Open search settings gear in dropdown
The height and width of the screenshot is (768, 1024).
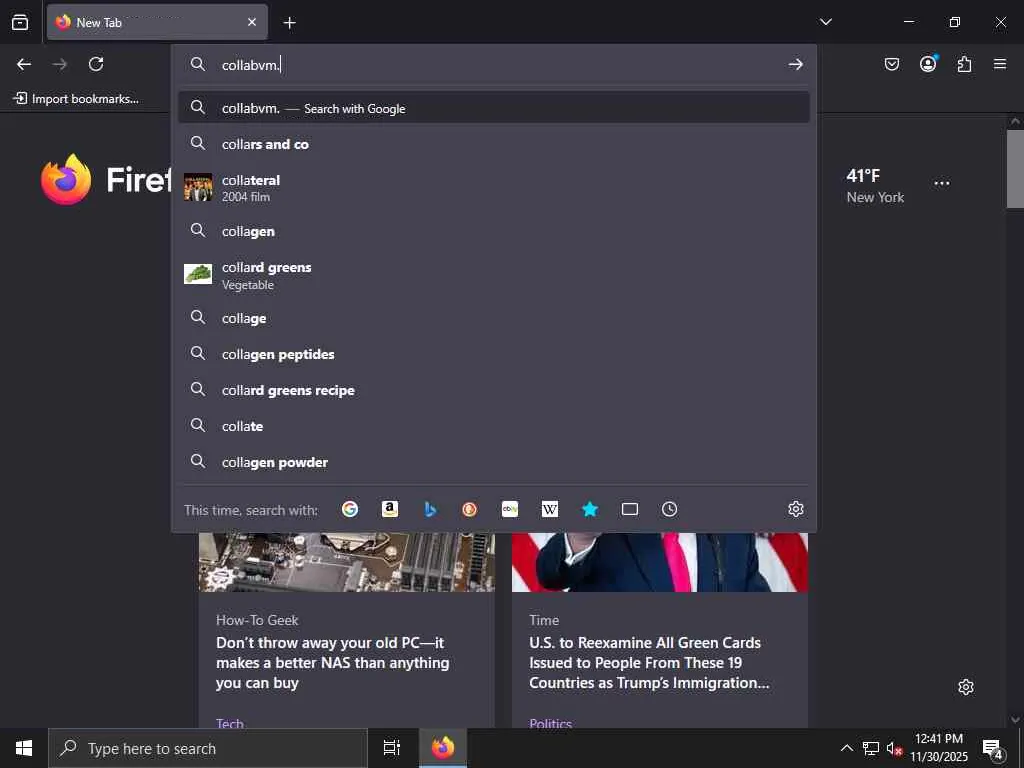click(x=795, y=509)
